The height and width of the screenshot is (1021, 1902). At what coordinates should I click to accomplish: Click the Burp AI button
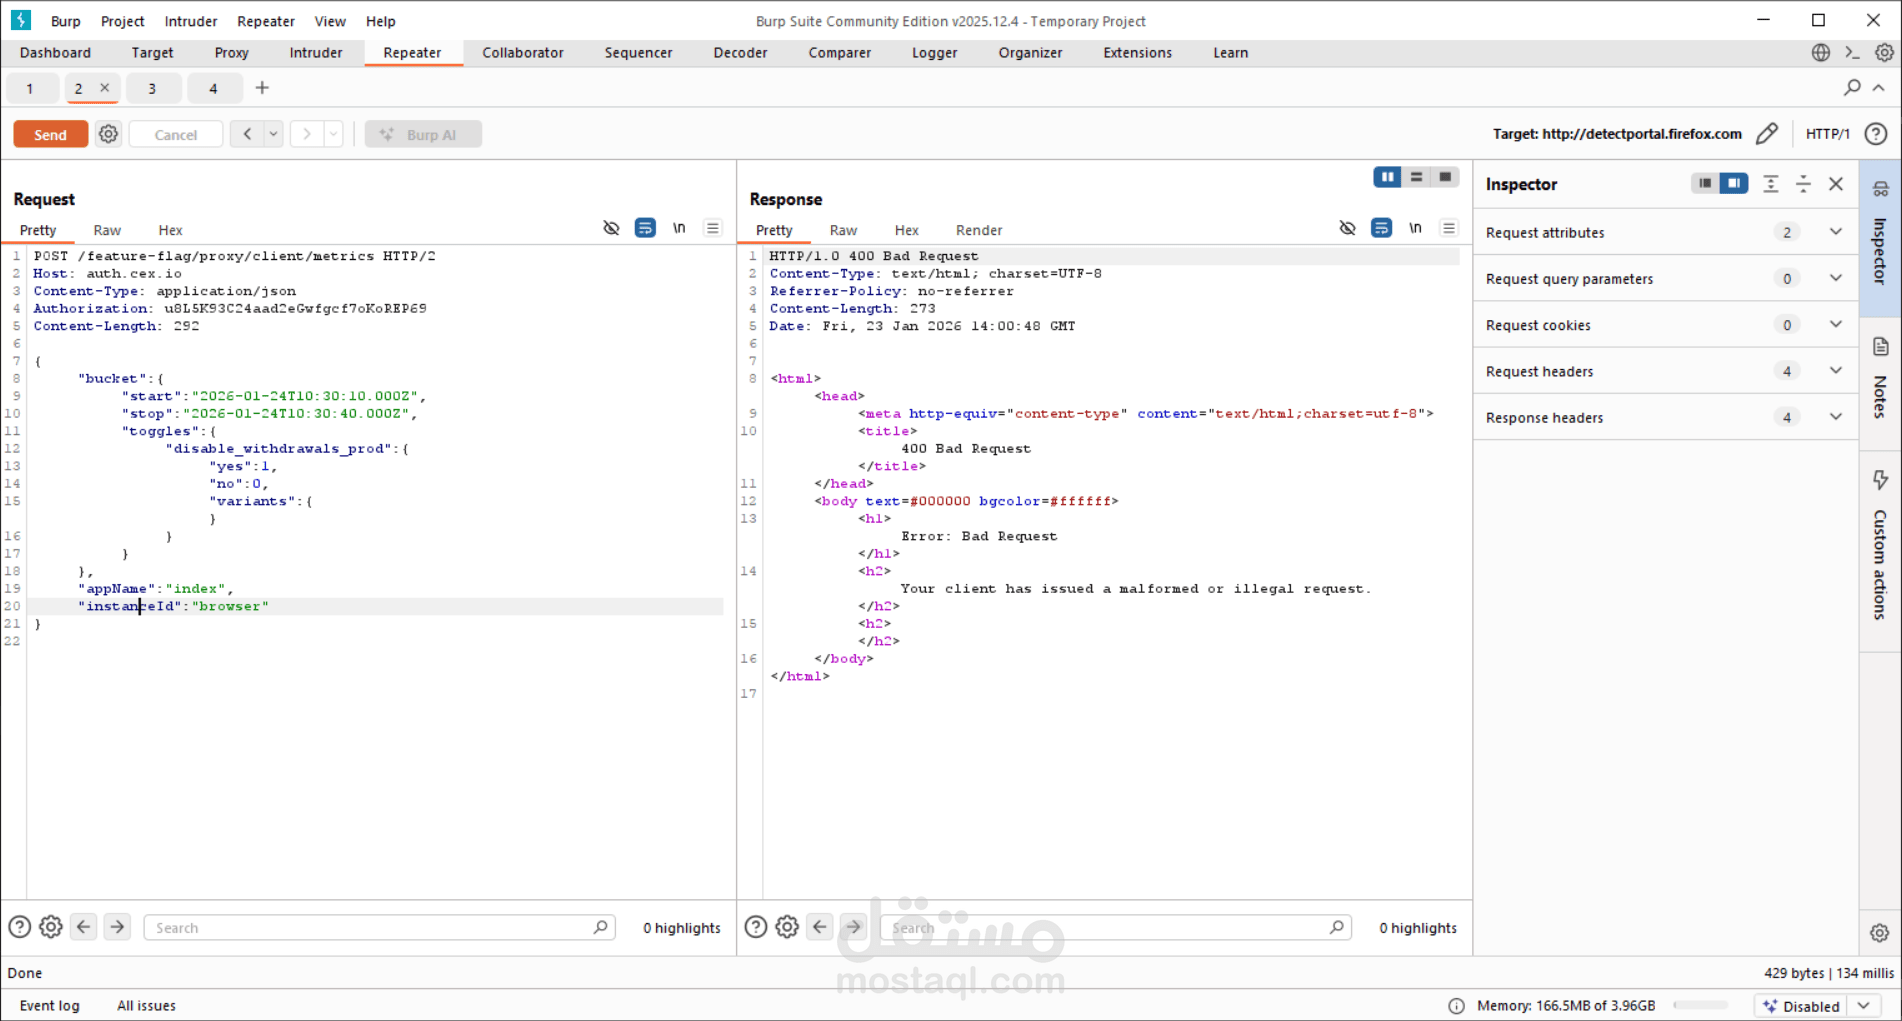click(x=423, y=134)
